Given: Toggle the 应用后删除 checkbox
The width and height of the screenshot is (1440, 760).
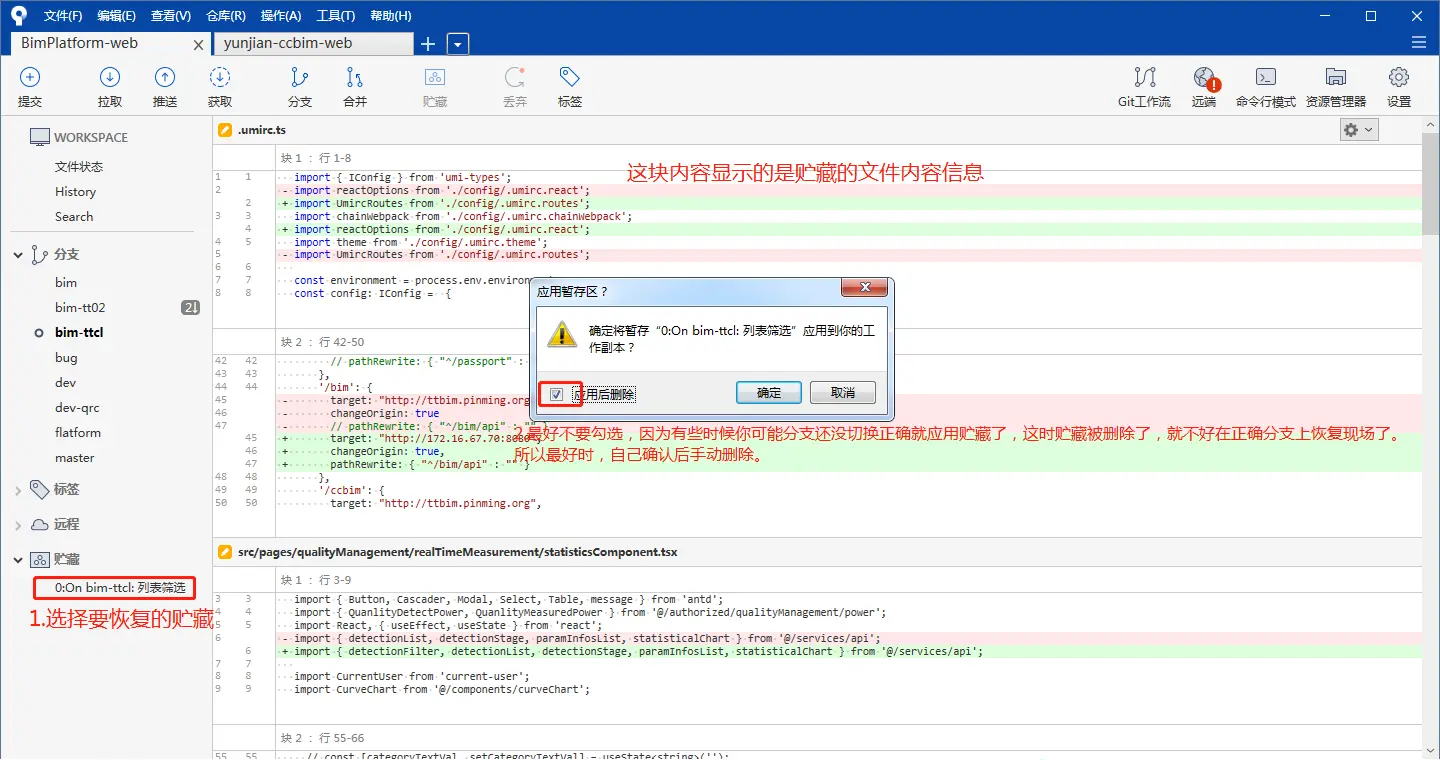Looking at the screenshot, I should pos(557,394).
